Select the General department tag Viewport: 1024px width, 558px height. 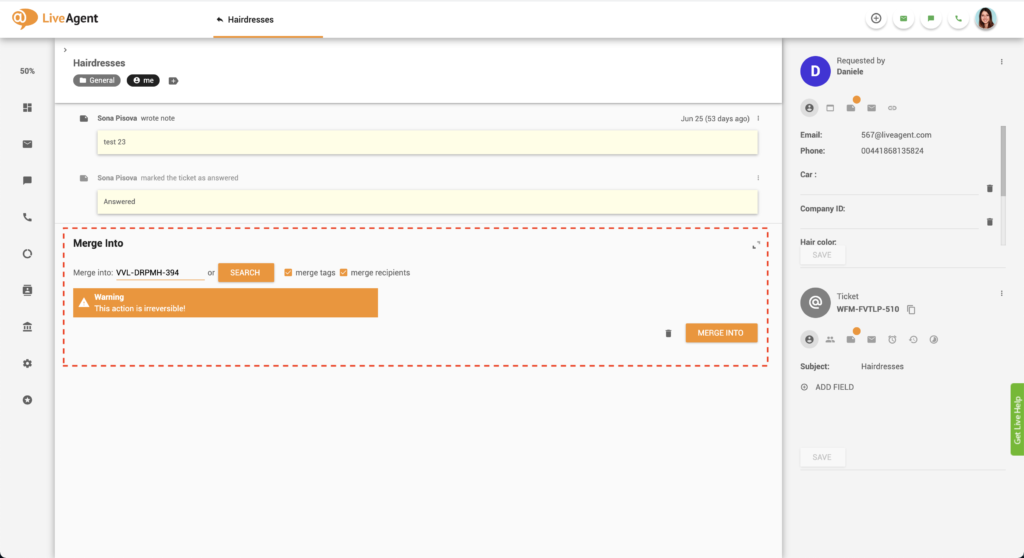tap(97, 80)
